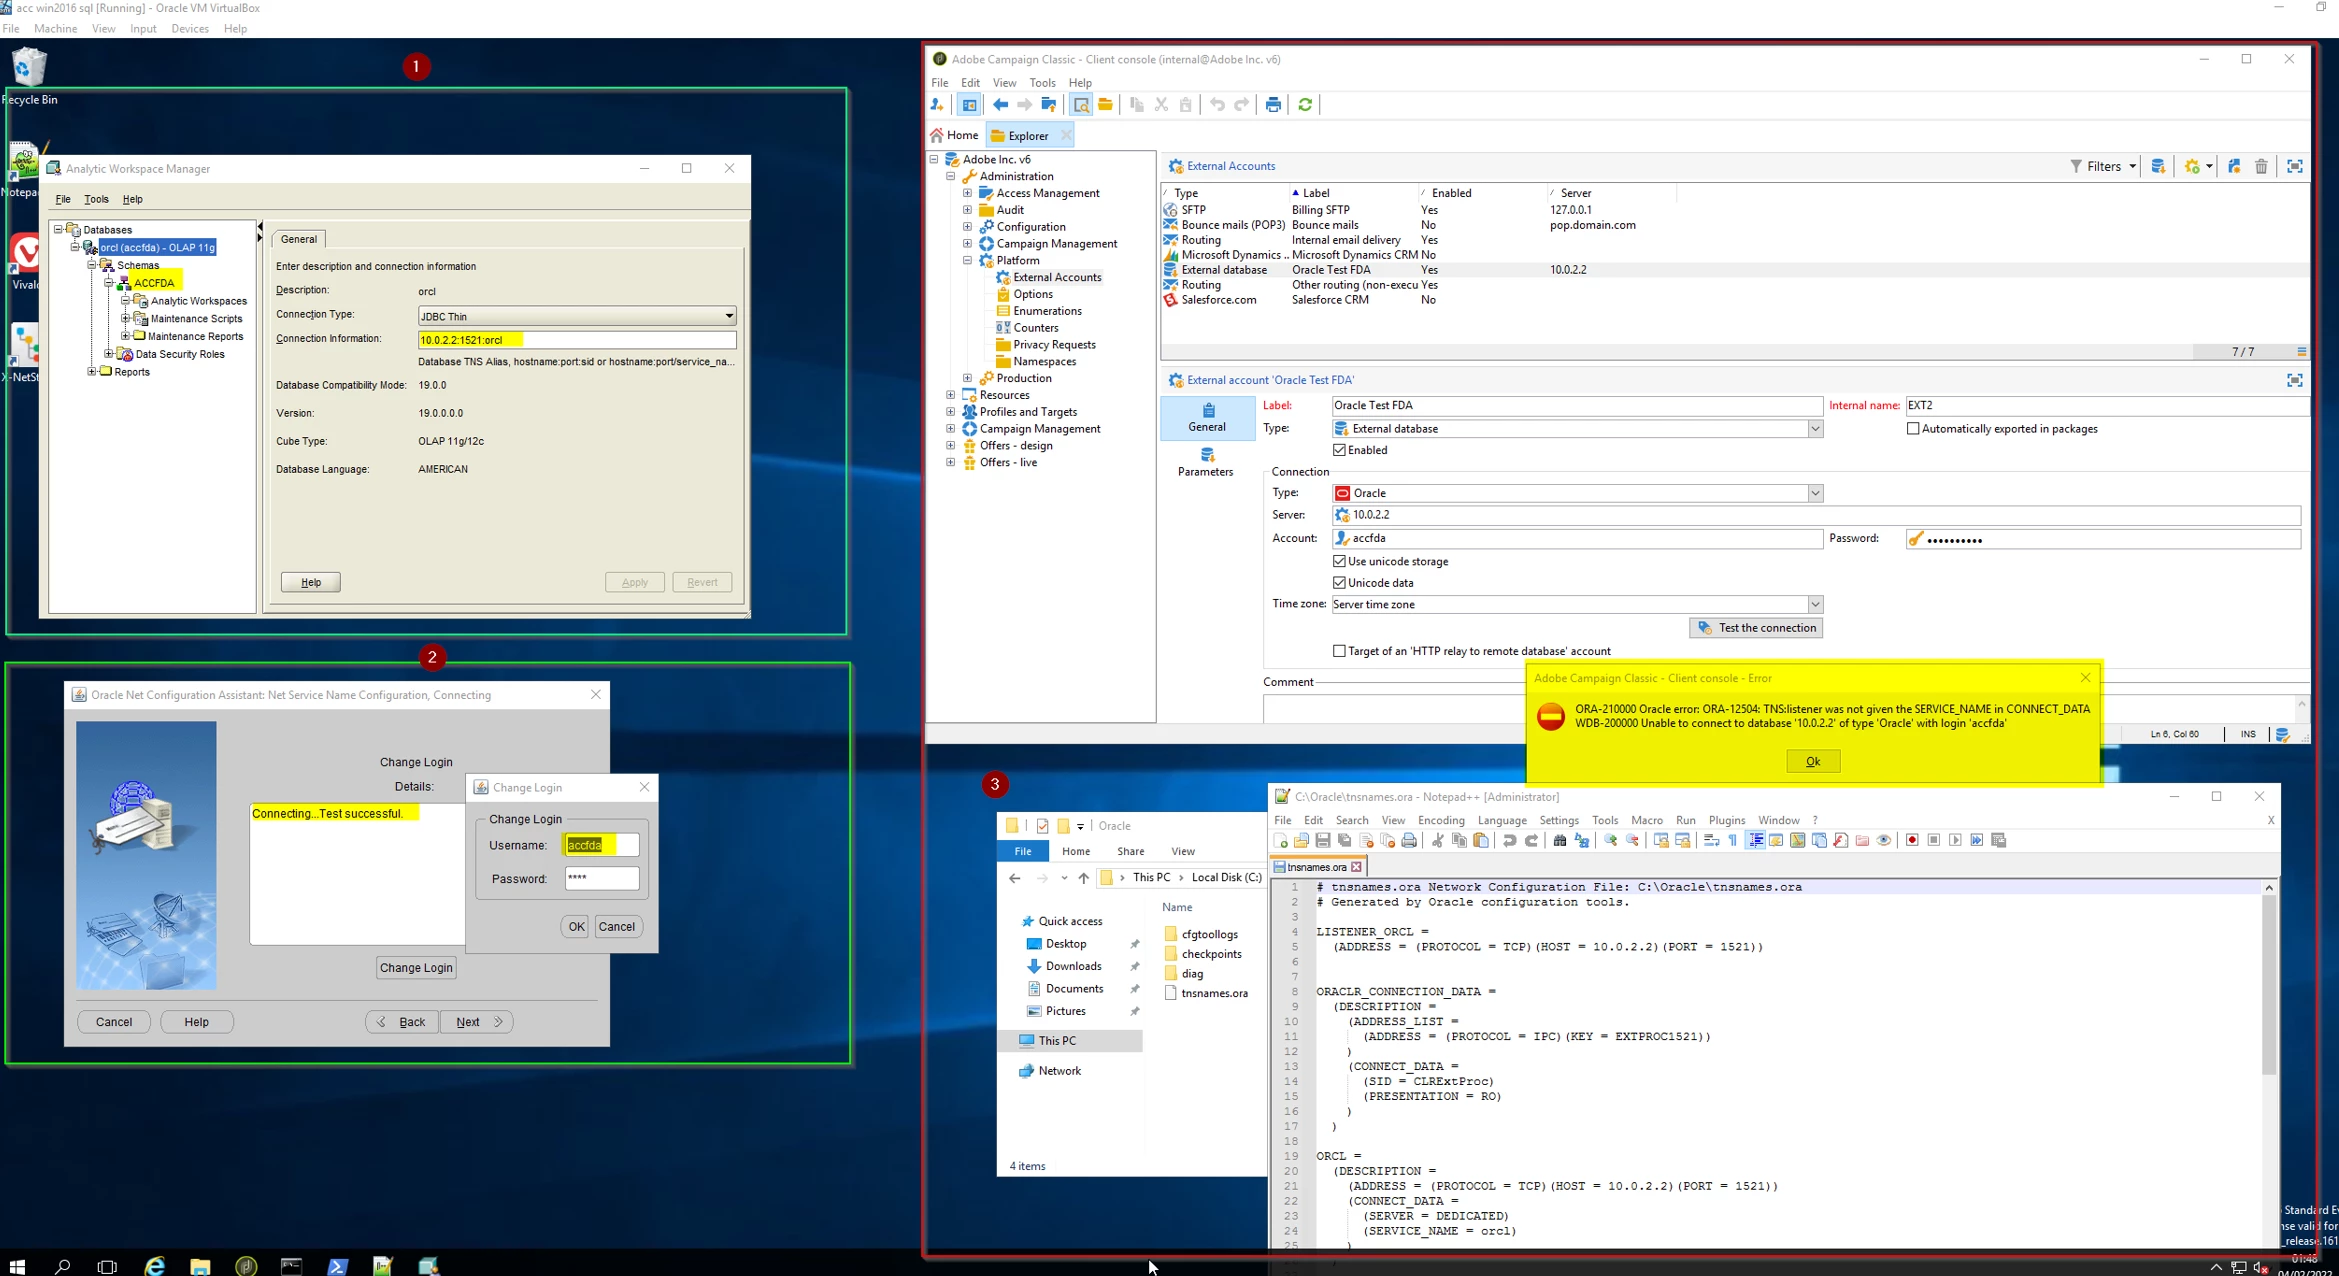Click the print icon in Campaign toolbar
This screenshot has width=2339, height=1276.
[x=1273, y=105]
